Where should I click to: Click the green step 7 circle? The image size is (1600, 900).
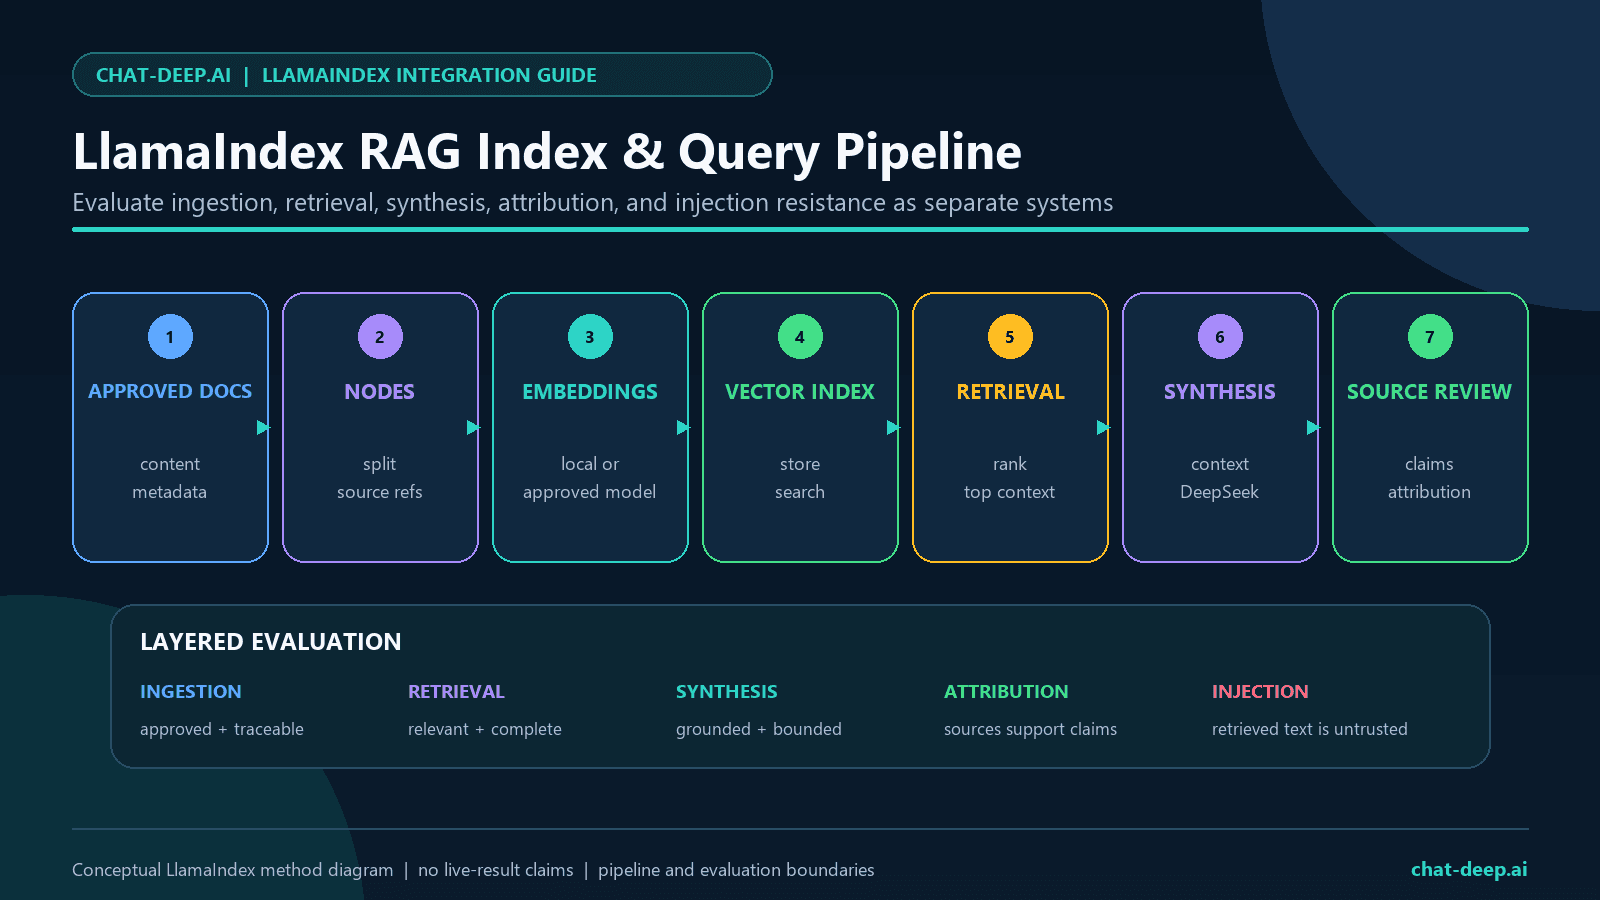(x=1430, y=337)
